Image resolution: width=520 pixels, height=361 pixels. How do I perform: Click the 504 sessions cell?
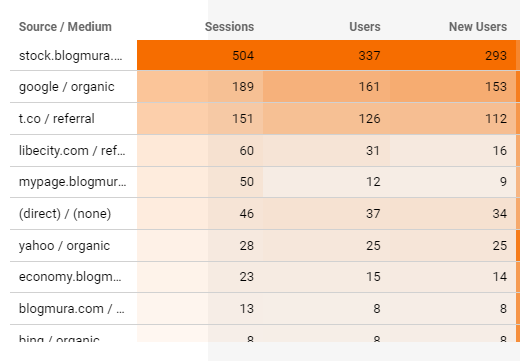point(200,55)
